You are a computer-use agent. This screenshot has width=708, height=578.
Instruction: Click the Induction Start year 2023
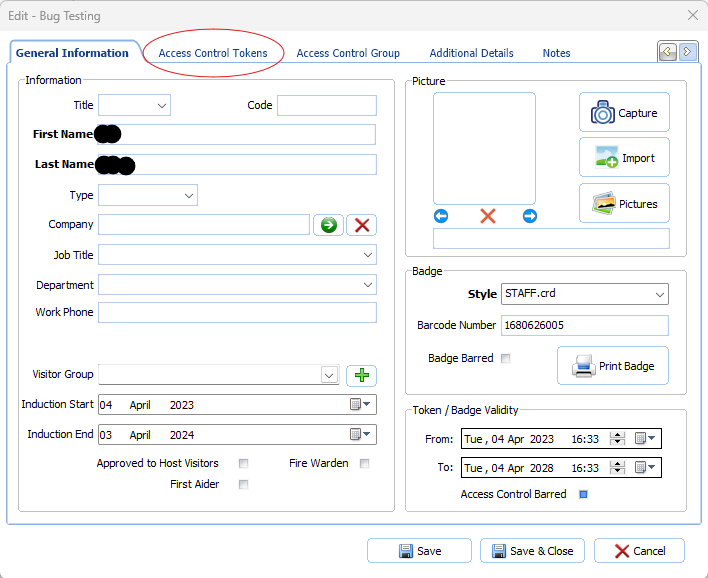pyautogui.click(x=182, y=405)
